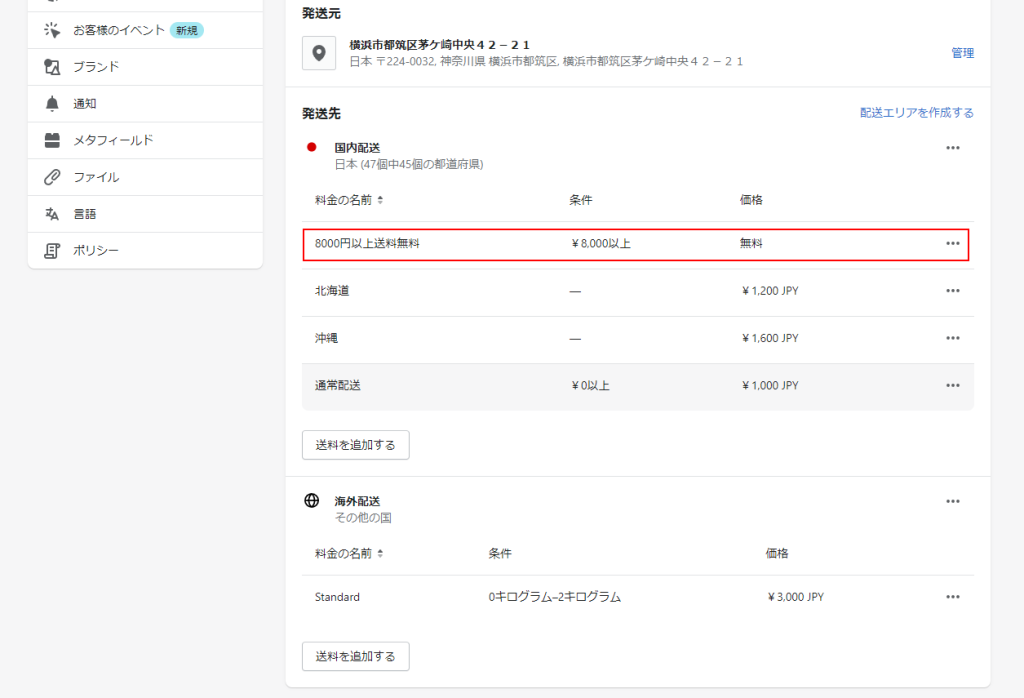Click the location pin icon beside the address

coord(319,53)
